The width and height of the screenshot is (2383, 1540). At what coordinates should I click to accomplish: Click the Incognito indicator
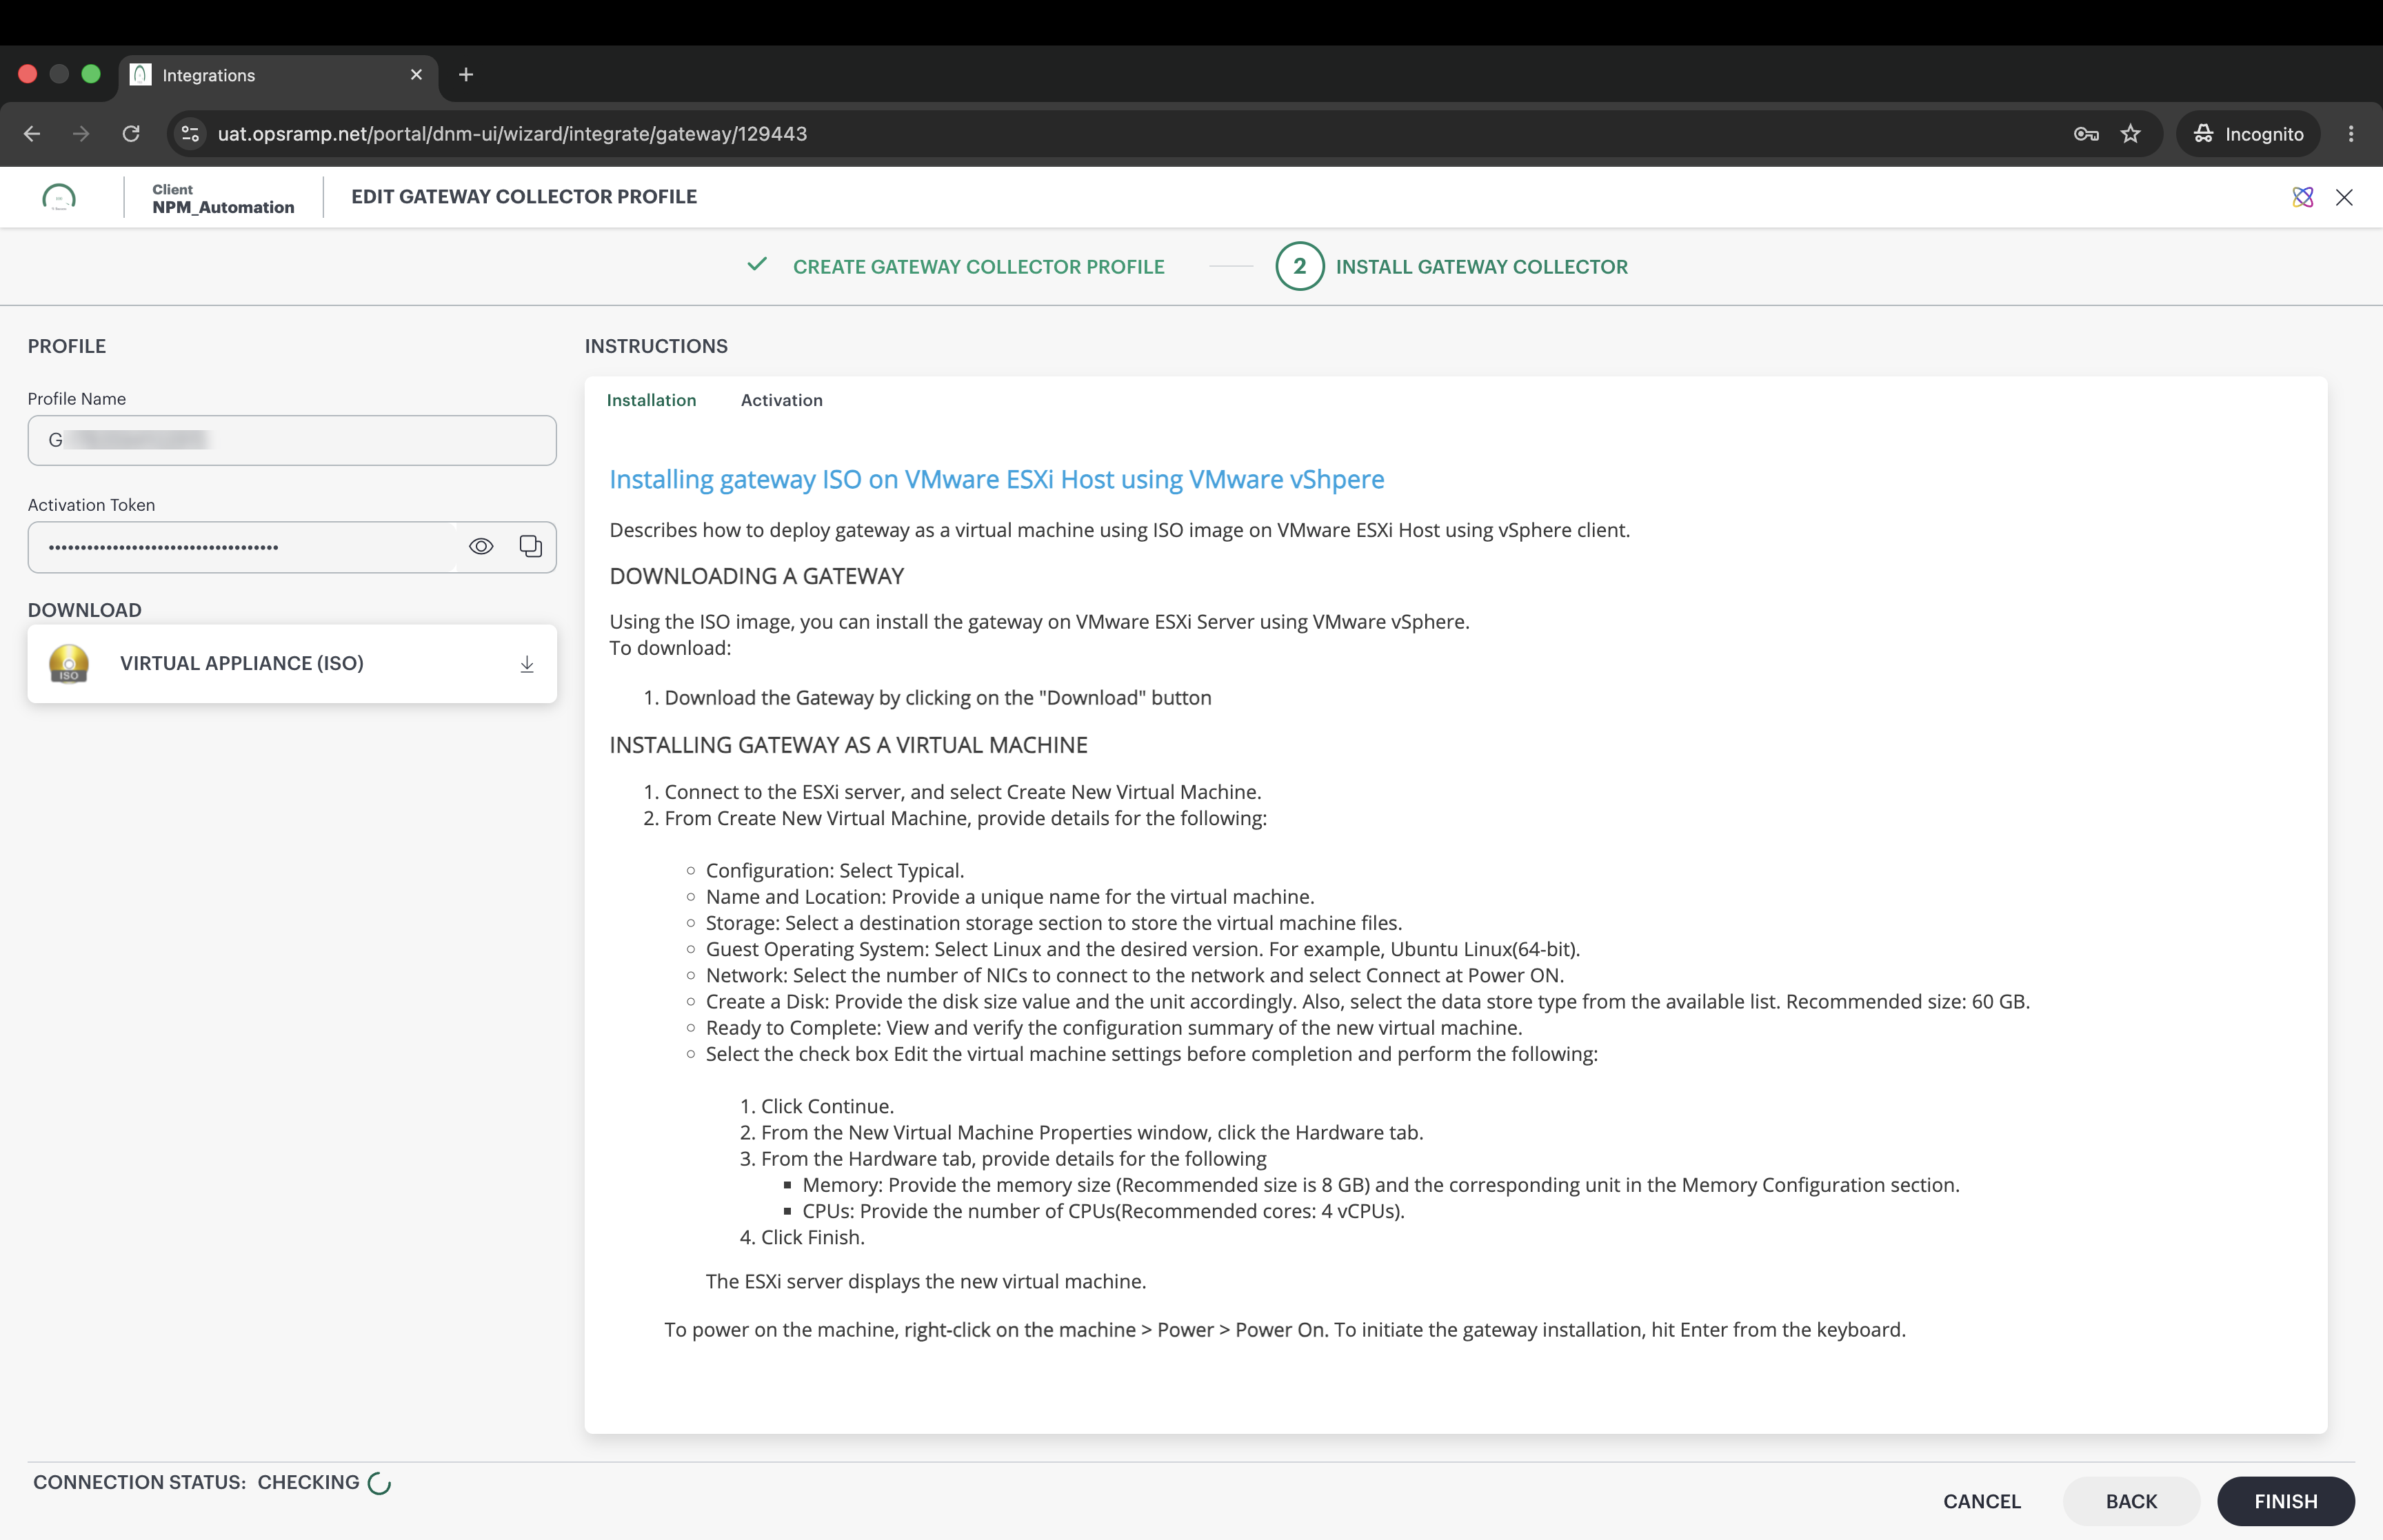[2248, 134]
